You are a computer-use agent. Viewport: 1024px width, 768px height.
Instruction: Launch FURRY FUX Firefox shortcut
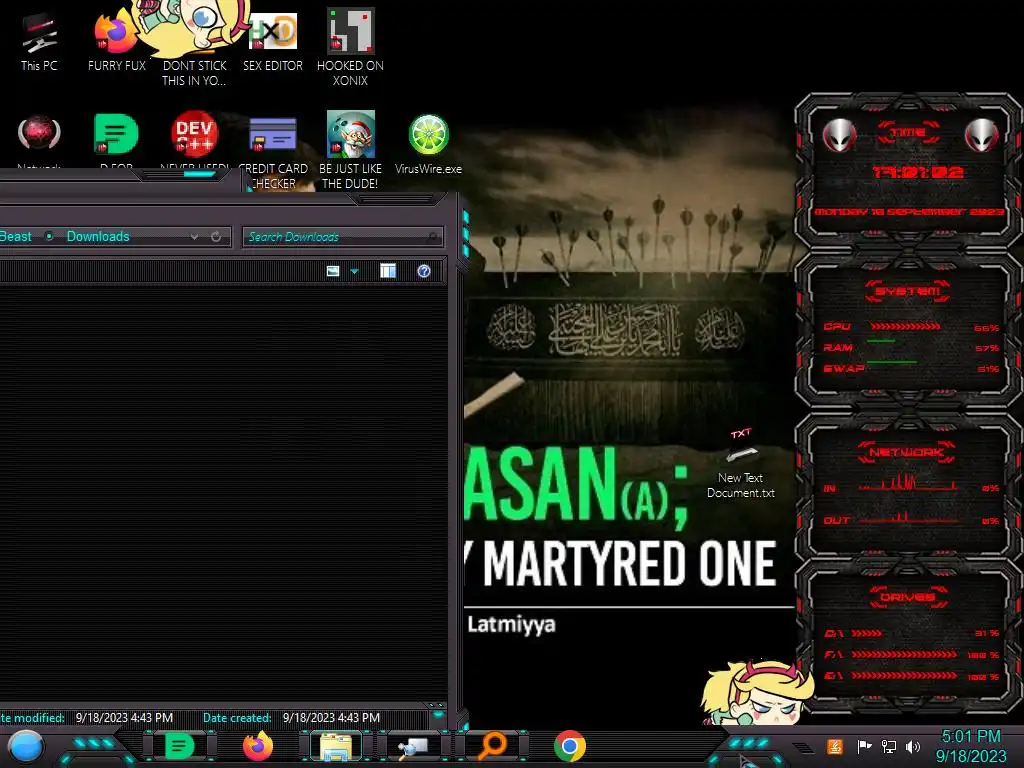click(x=116, y=41)
